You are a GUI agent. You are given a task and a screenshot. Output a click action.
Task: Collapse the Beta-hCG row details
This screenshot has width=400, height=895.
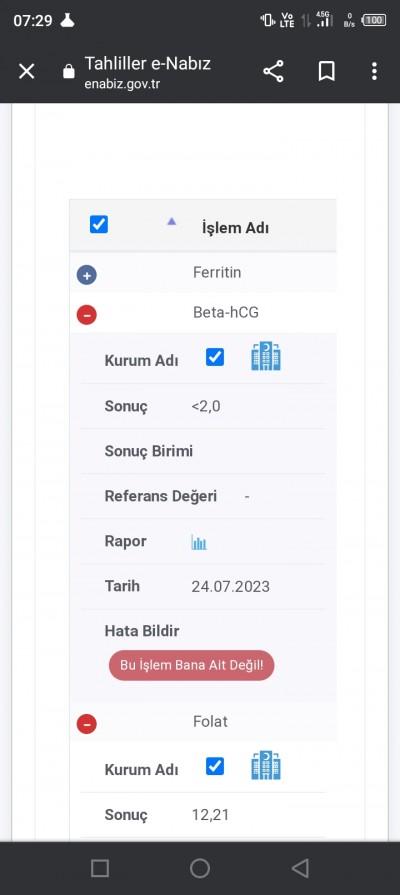(87, 315)
